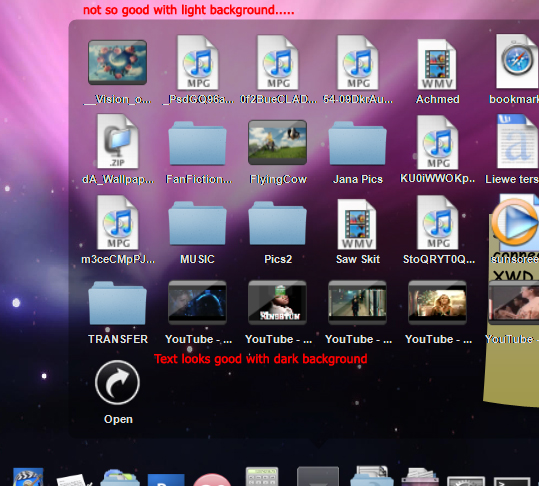The width and height of the screenshot is (539, 486).
Task: Select the _Vision_o heart image thumbnail
Action: click(118, 62)
